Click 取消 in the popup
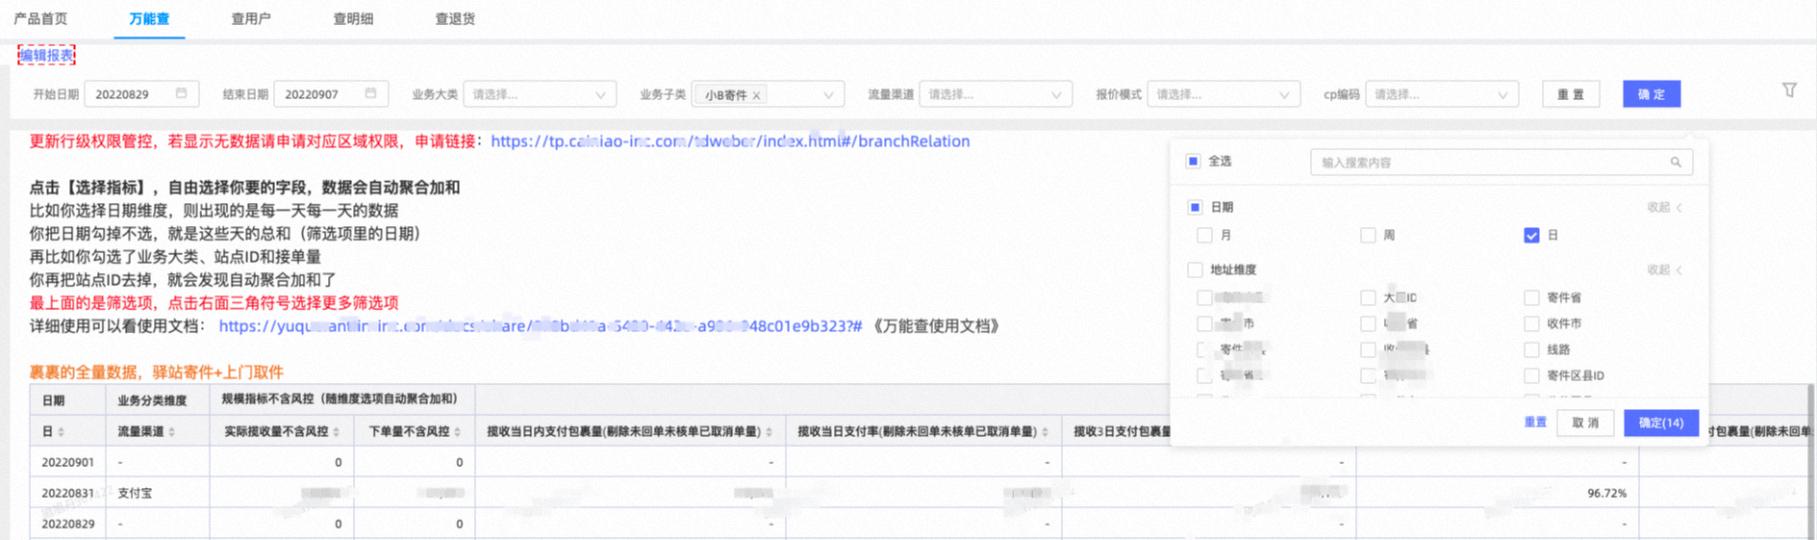 pos(1585,422)
